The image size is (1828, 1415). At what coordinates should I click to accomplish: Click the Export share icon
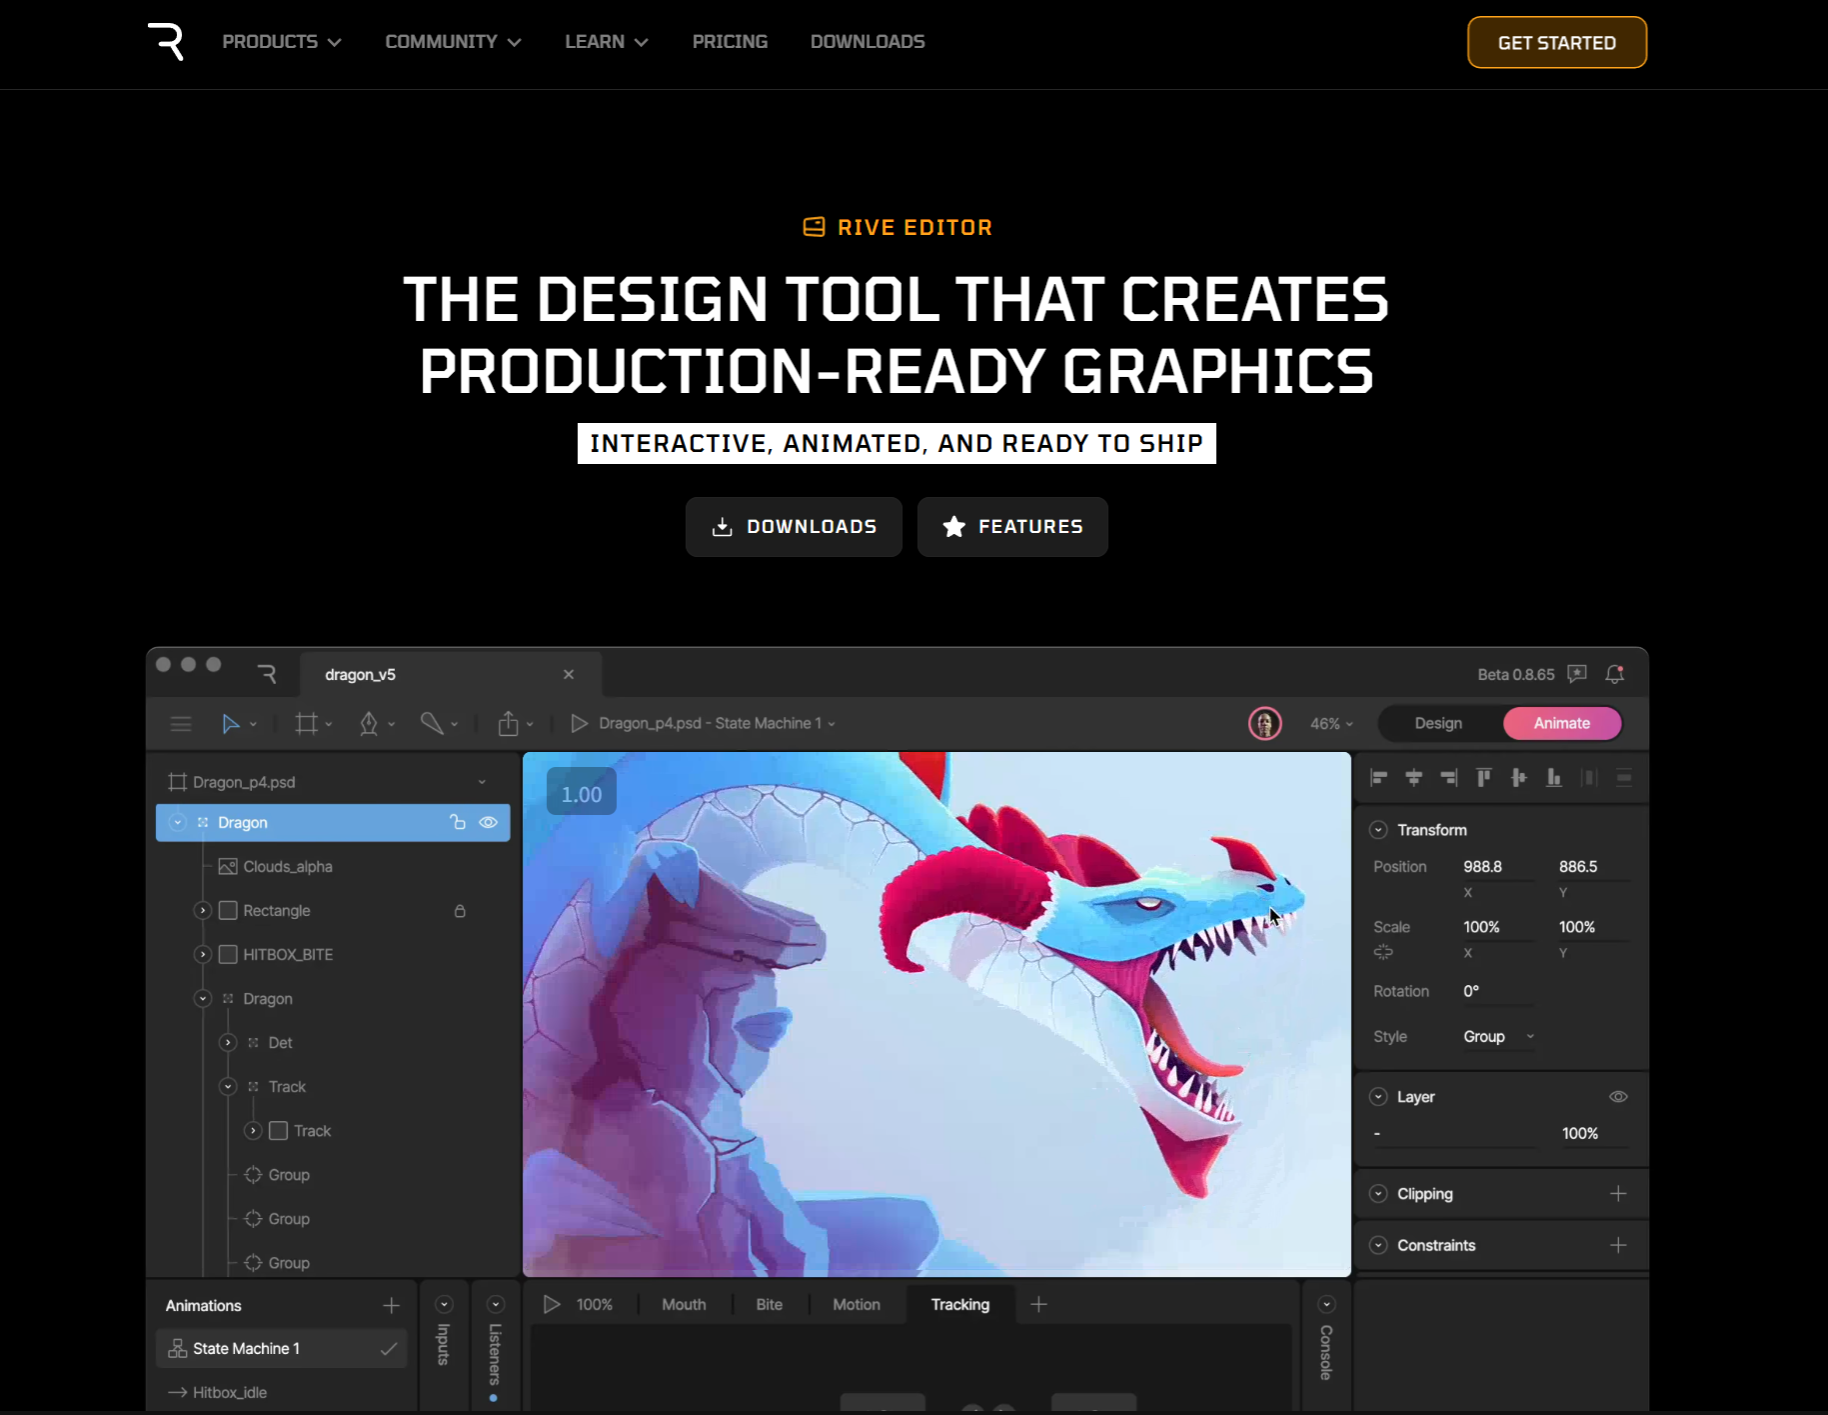(508, 723)
